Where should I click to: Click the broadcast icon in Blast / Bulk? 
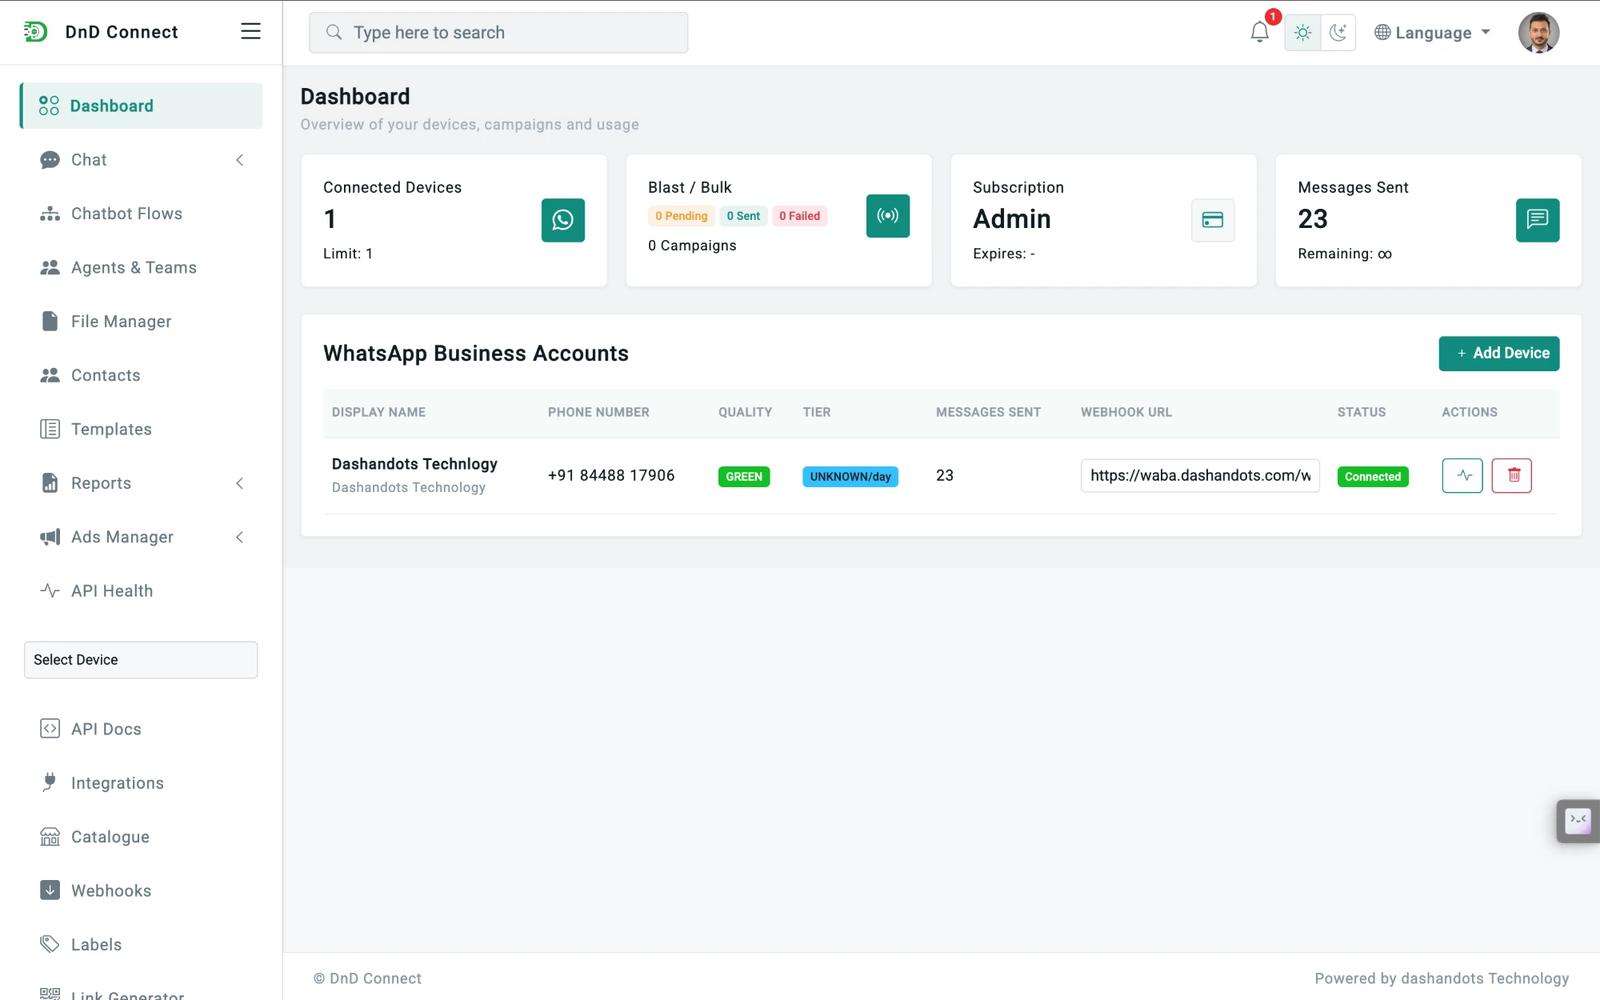[x=888, y=216]
